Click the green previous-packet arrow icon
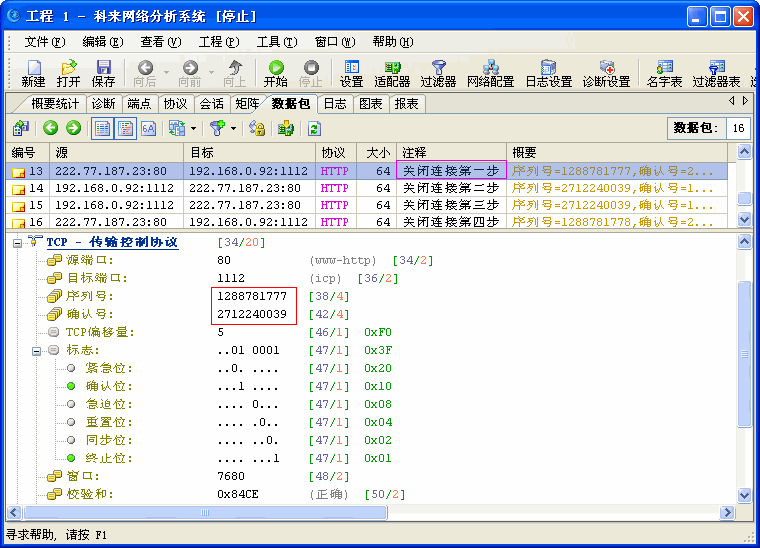 50,128
